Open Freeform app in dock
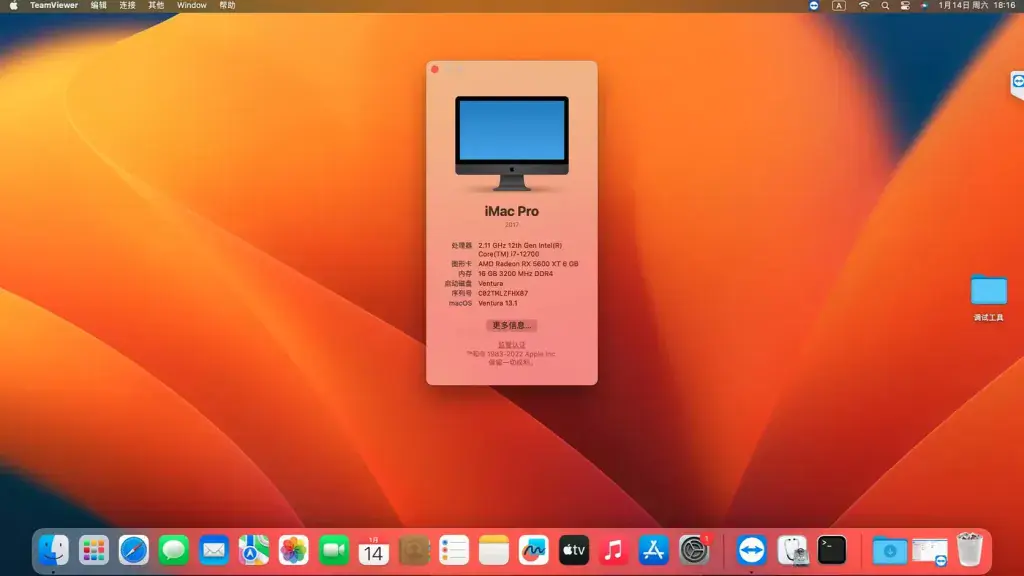Viewport: 1024px width, 576px height. click(x=534, y=550)
